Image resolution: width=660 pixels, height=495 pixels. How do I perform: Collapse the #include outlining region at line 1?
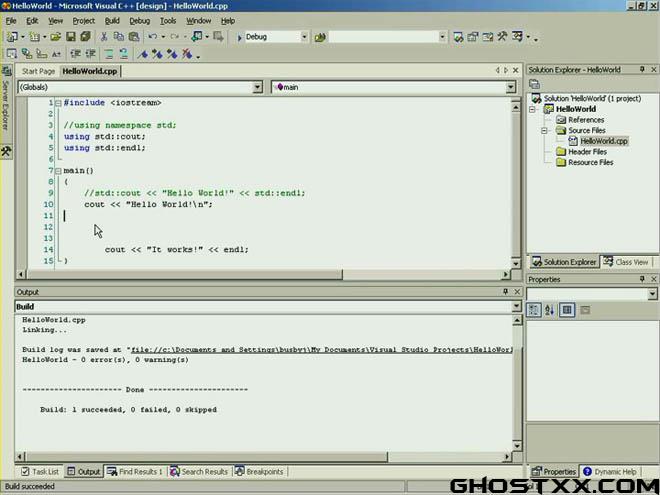[59, 103]
